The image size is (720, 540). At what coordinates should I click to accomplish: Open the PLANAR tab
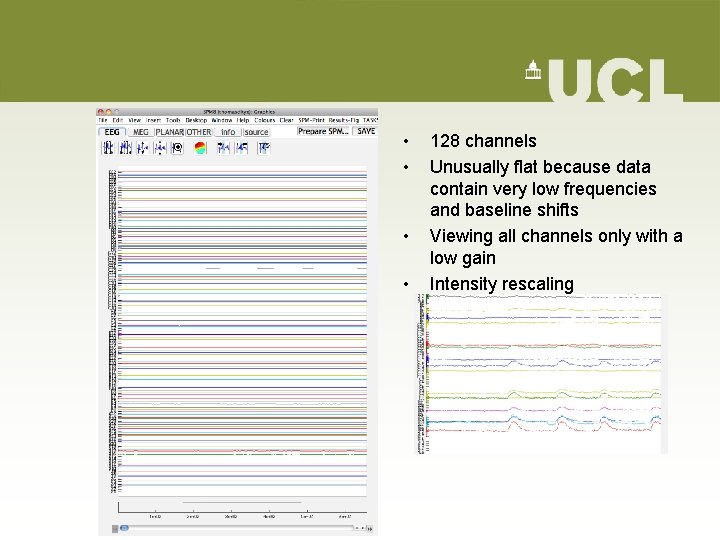[169, 132]
